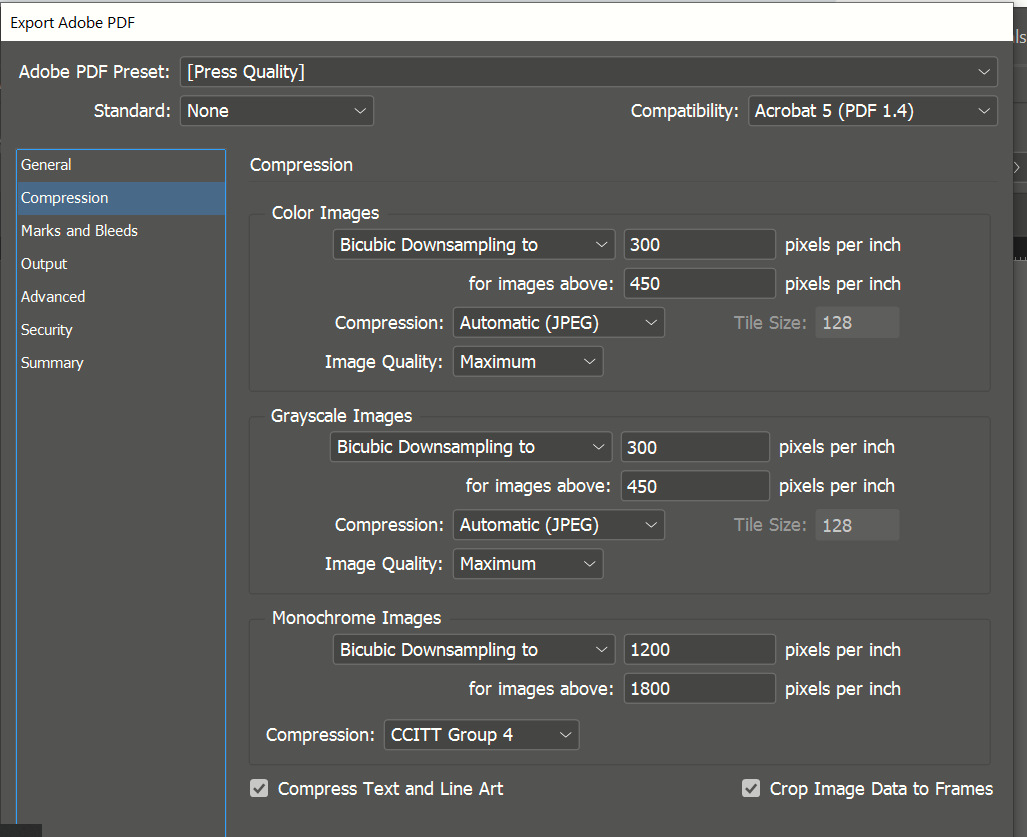Expand Grayscale Images downsampling method dropdown
1027x837 pixels.
[x=471, y=447]
